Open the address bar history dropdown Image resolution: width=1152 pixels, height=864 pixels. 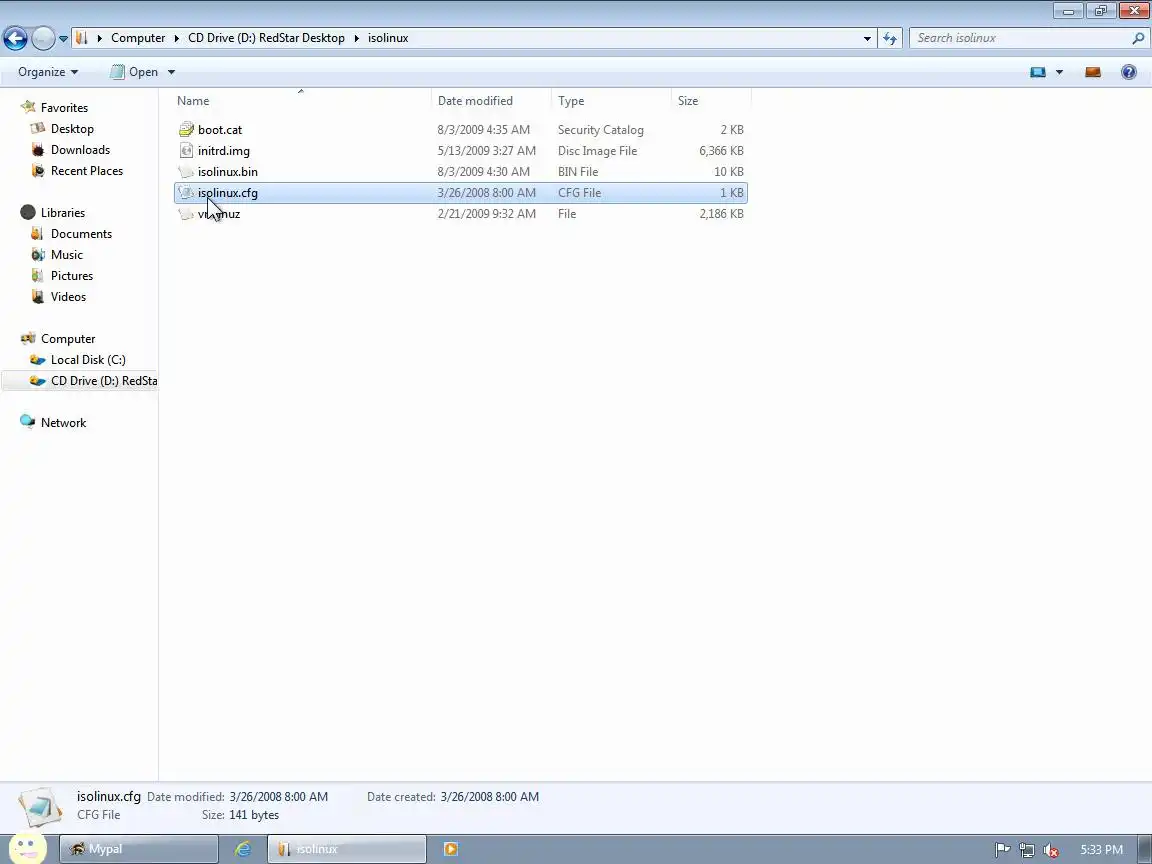tap(867, 38)
